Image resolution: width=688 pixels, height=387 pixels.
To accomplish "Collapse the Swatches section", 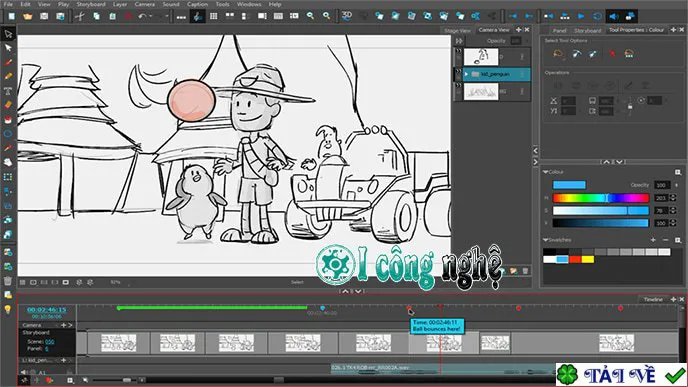I will pyautogui.click(x=546, y=240).
